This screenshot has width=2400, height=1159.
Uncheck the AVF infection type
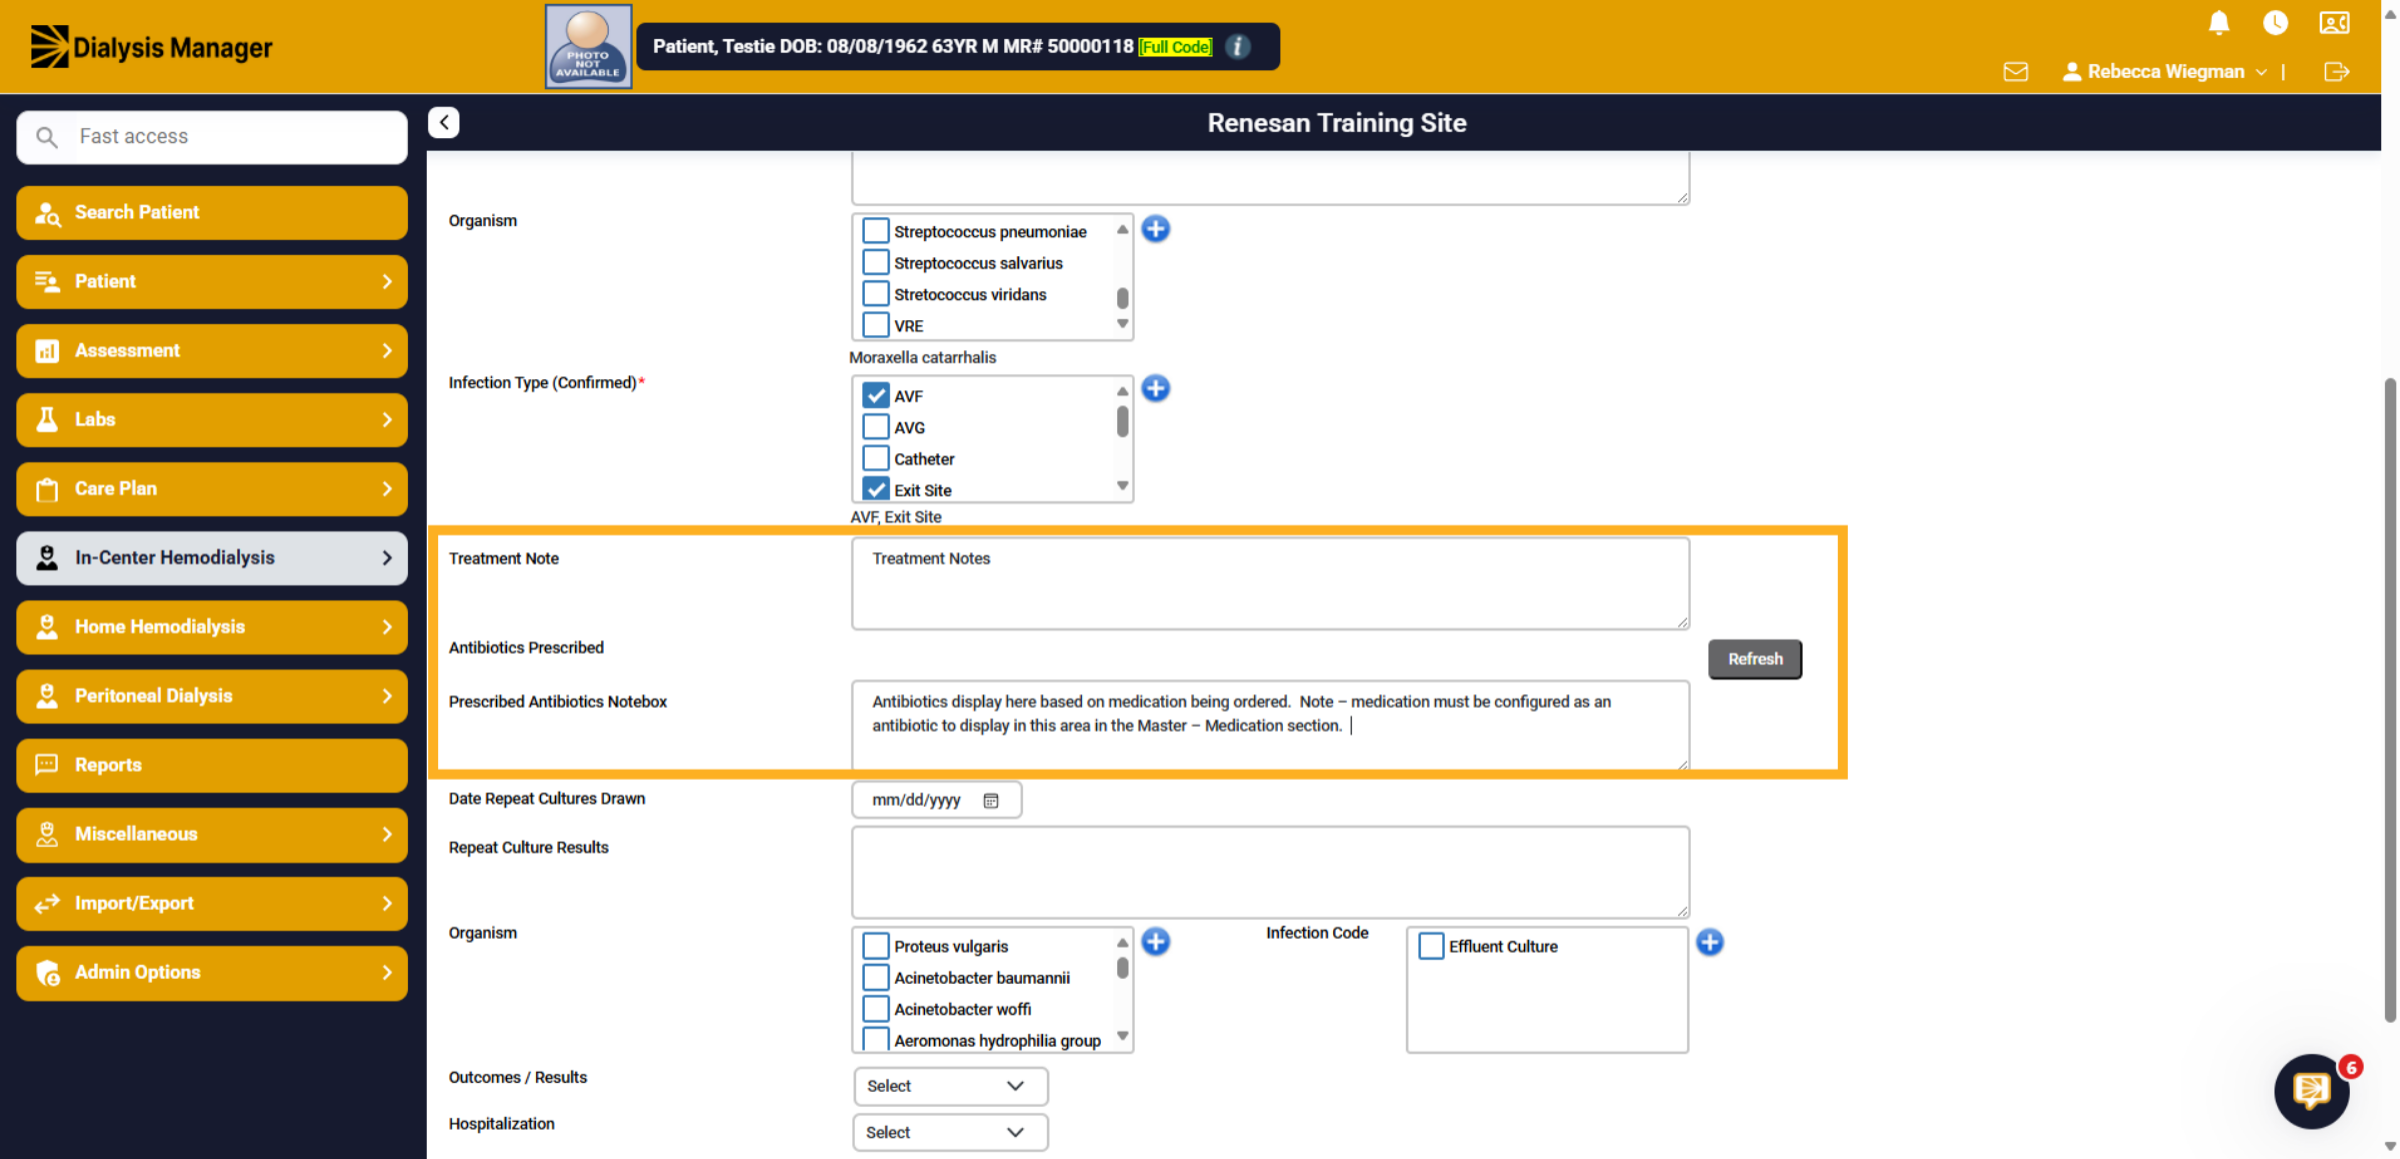point(876,396)
